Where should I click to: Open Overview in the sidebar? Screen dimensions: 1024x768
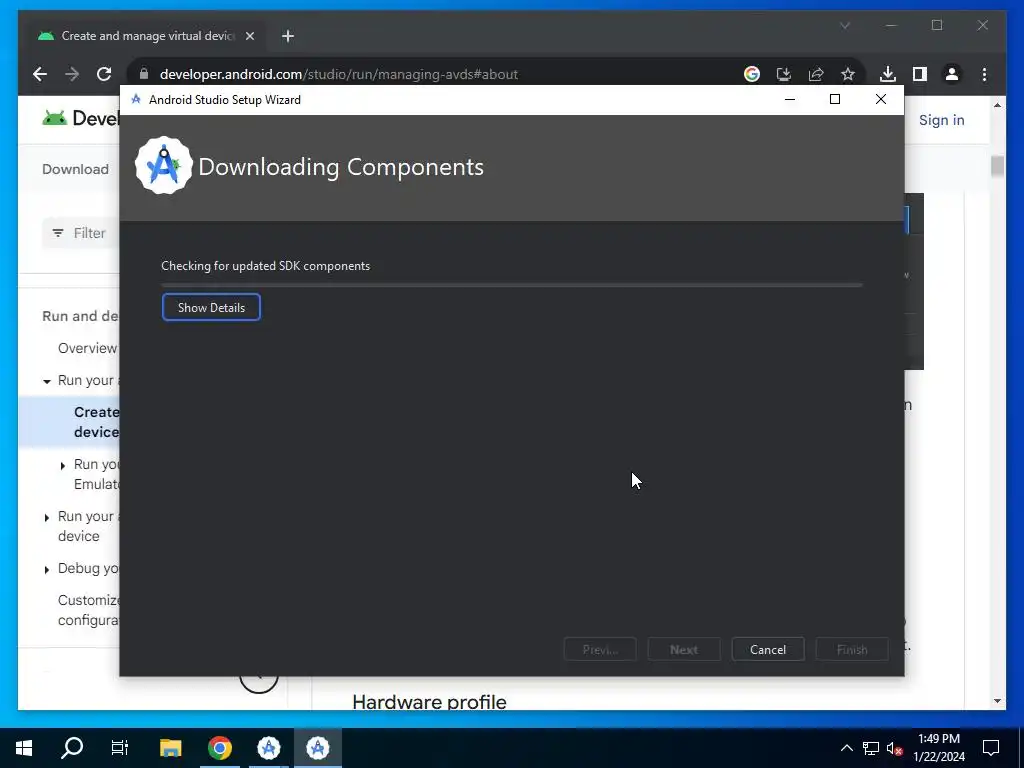click(x=88, y=348)
